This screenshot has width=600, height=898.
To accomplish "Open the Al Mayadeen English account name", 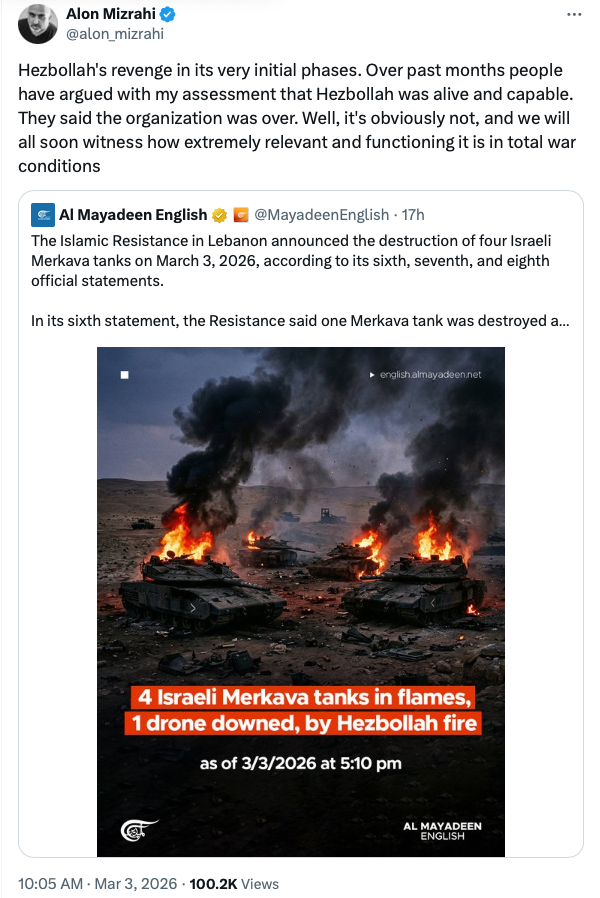I will (x=133, y=215).
